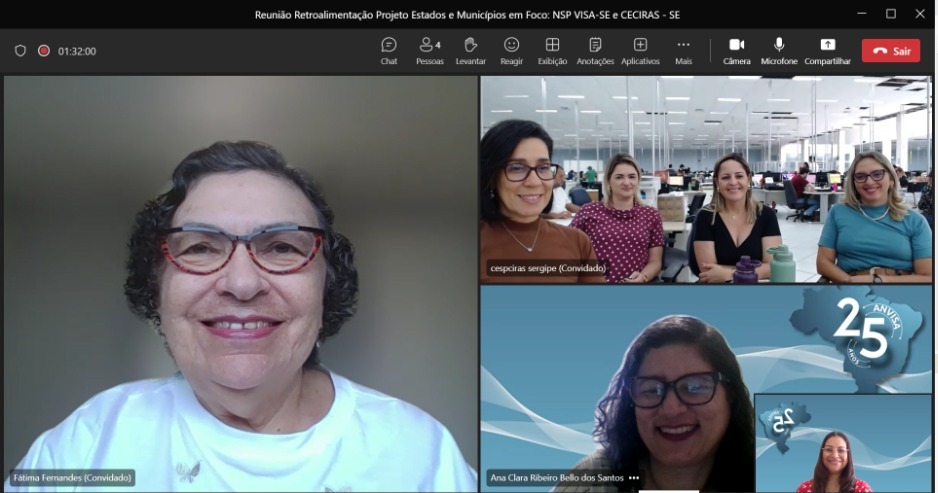Click the cespciras sergipe (Convidado) label
The width and height of the screenshot is (938, 493).
coord(548,268)
